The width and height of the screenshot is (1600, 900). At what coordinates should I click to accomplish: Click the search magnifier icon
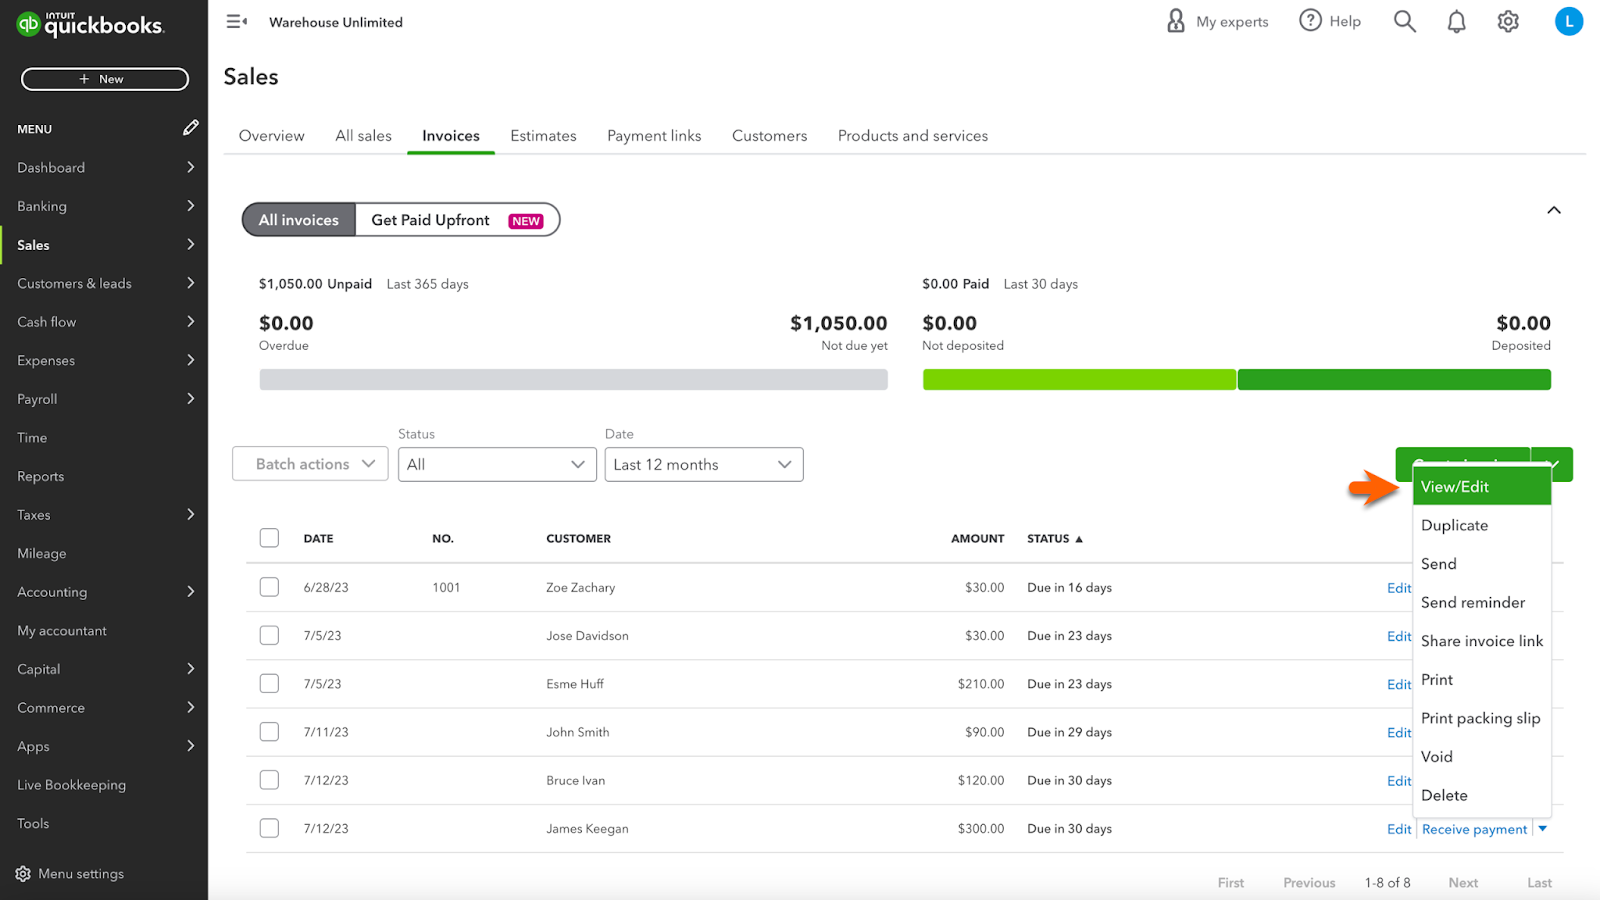pyautogui.click(x=1404, y=21)
